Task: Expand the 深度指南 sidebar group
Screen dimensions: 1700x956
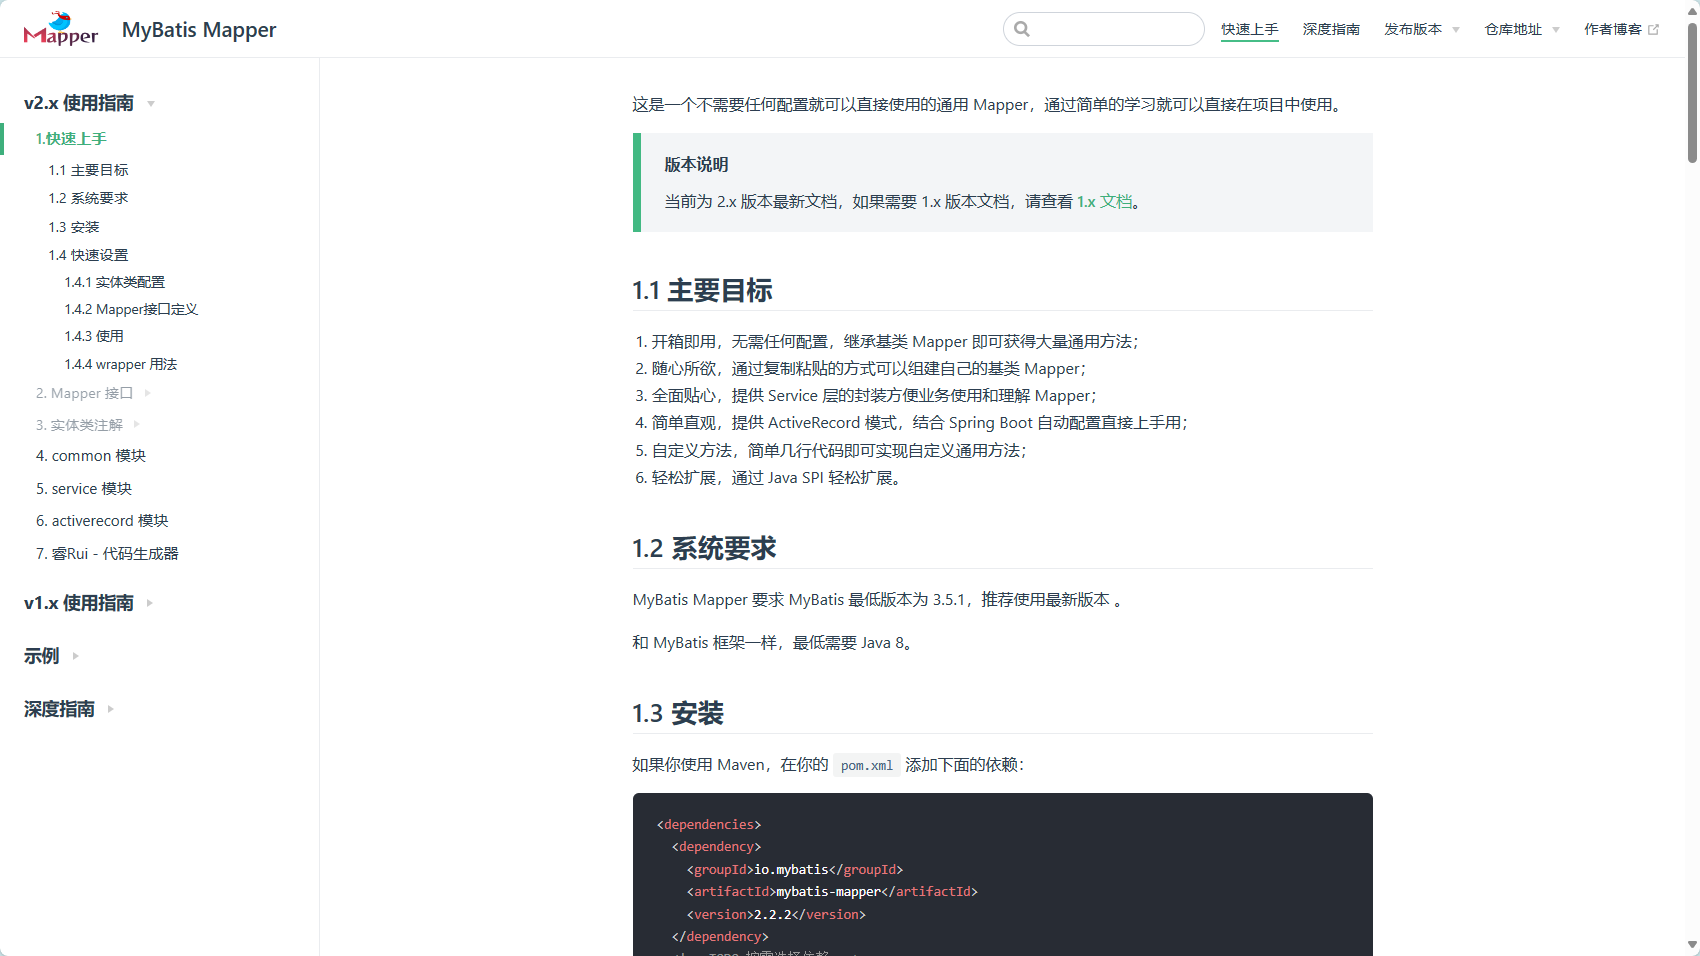Action: pos(69,709)
